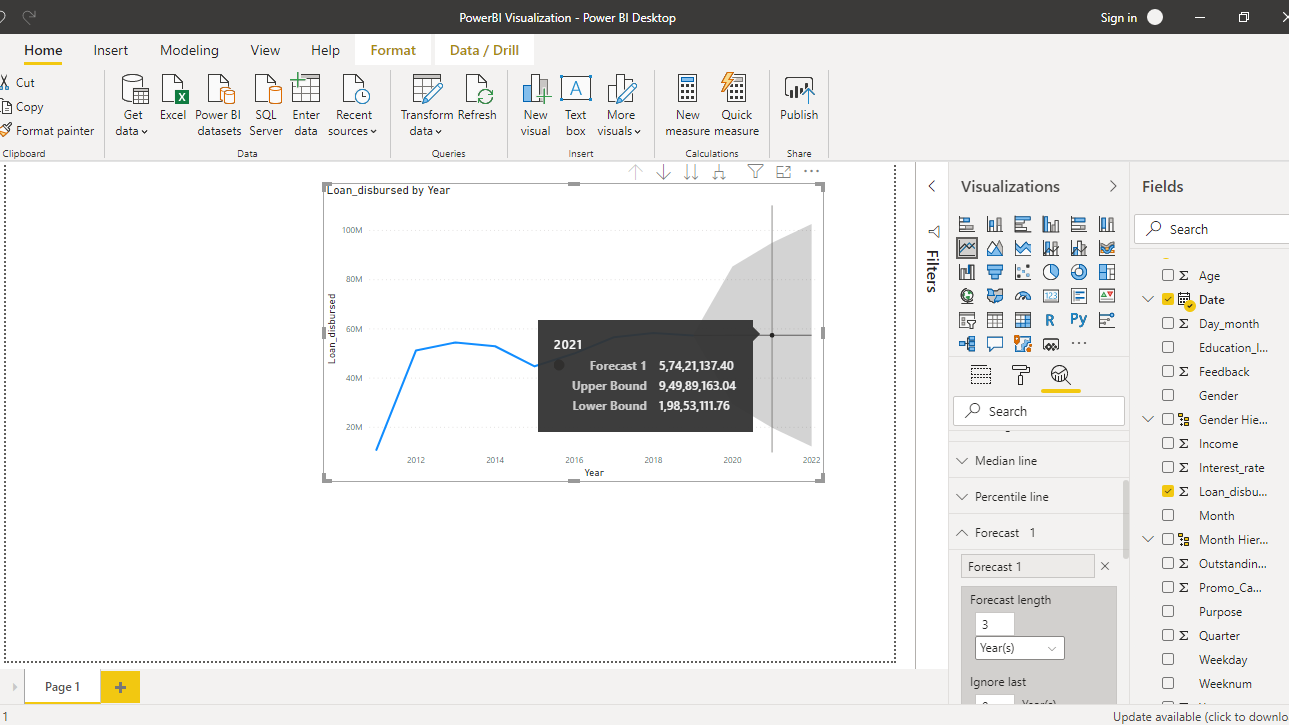Uncheck the Loan_disbursed field checkbox
The height and width of the screenshot is (725, 1289).
click(1168, 492)
